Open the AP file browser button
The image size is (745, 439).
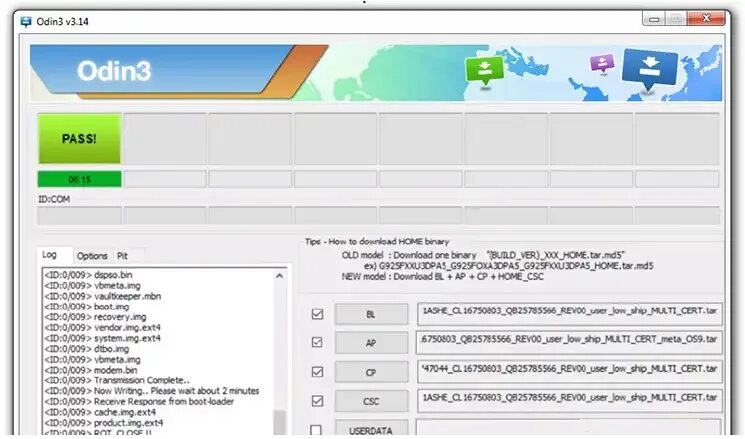coord(371,343)
